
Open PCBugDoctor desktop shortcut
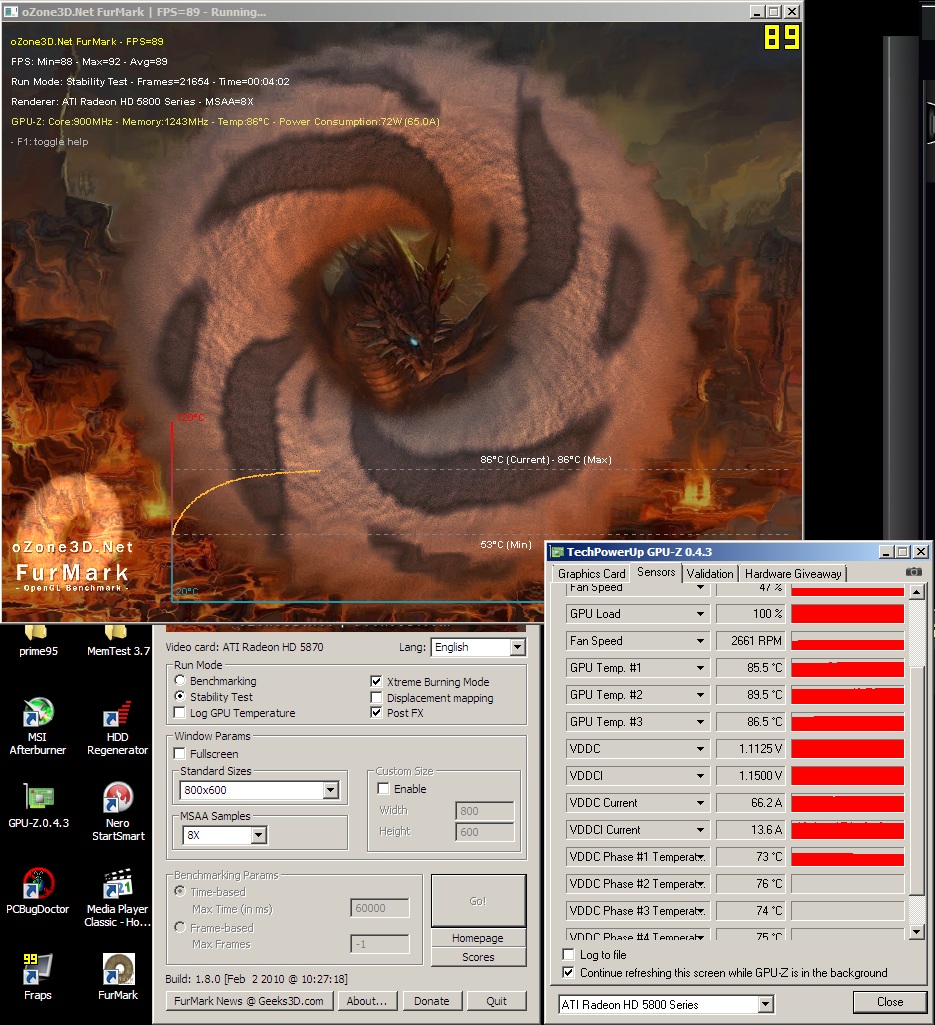(x=37, y=891)
